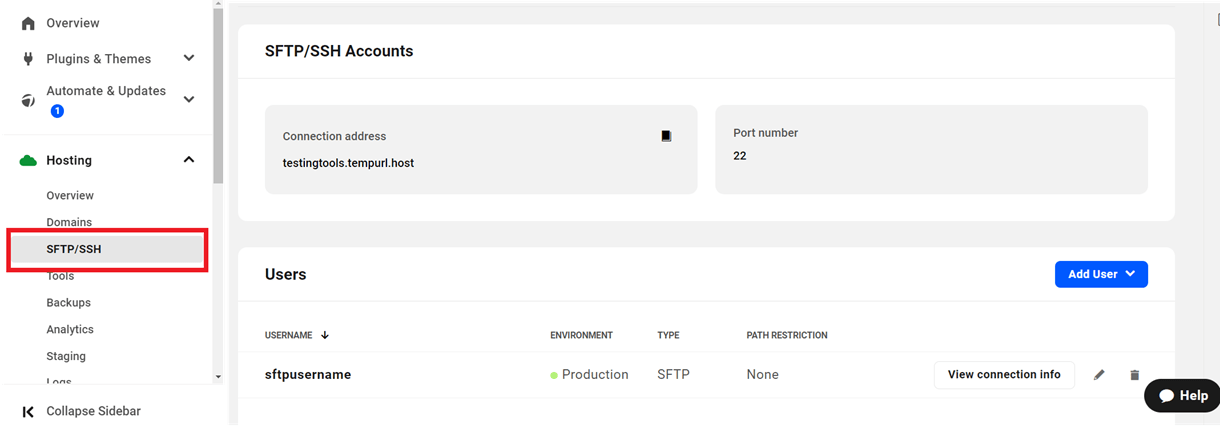This screenshot has height=437, width=1220.
Task: Open the Add User dropdown
Action: 1100,274
